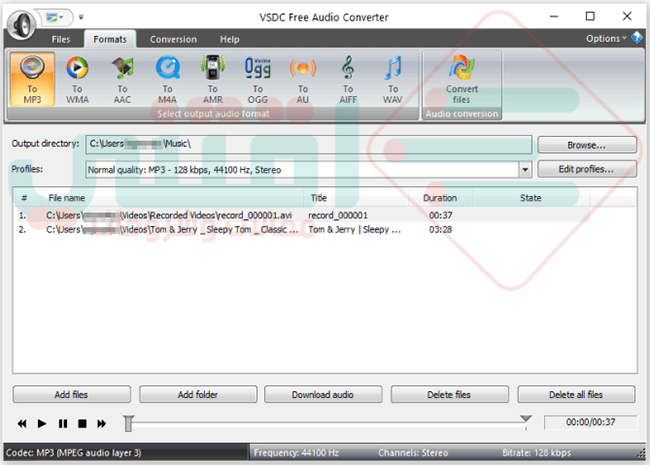Click the play button
This screenshot has height=465, width=650.
coord(42,424)
